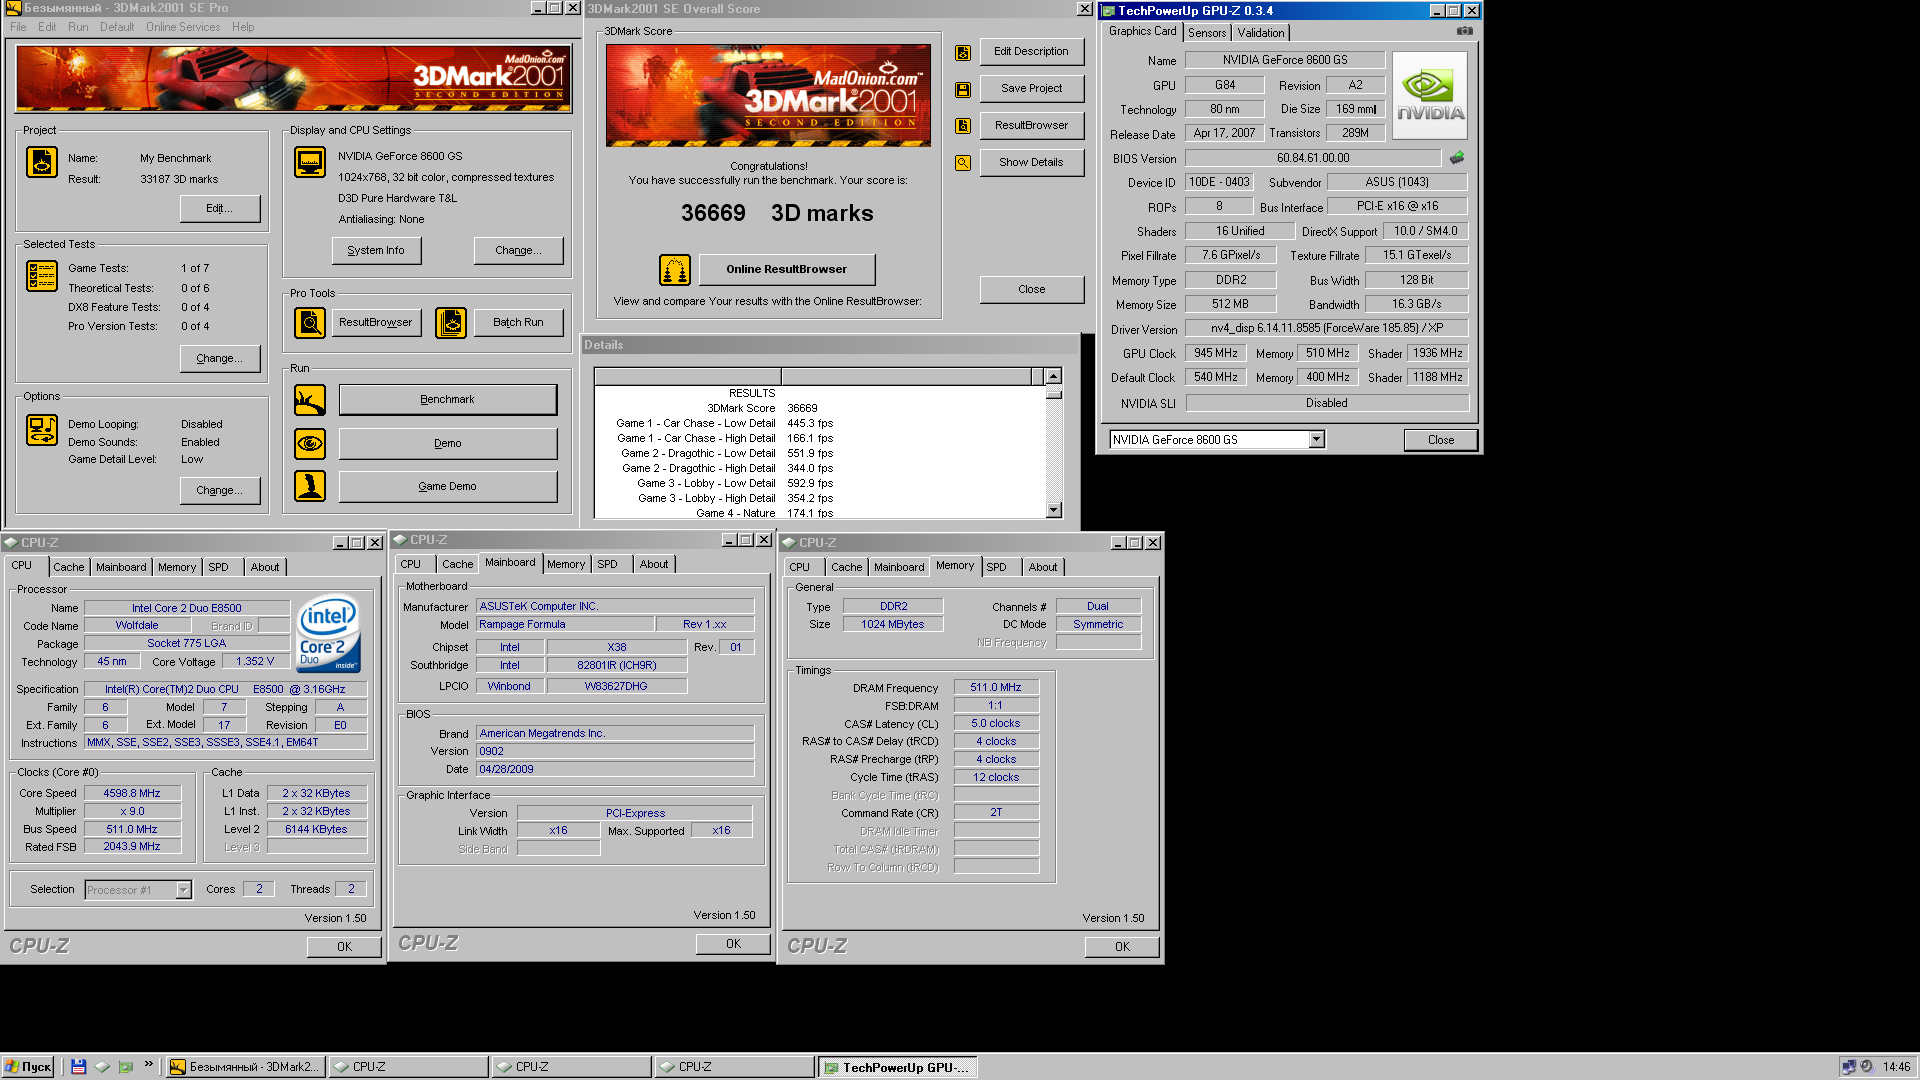Click the Edit Description icon in Overall Score window
1920x1080 pixels.
[963, 53]
